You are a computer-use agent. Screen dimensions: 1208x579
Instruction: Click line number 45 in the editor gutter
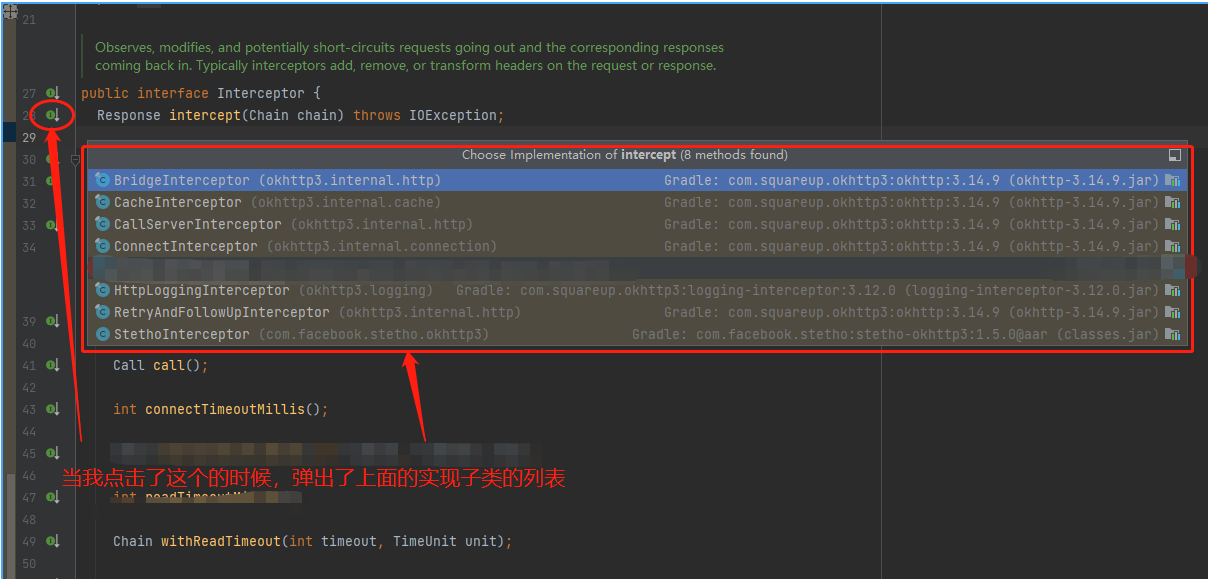(27, 453)
